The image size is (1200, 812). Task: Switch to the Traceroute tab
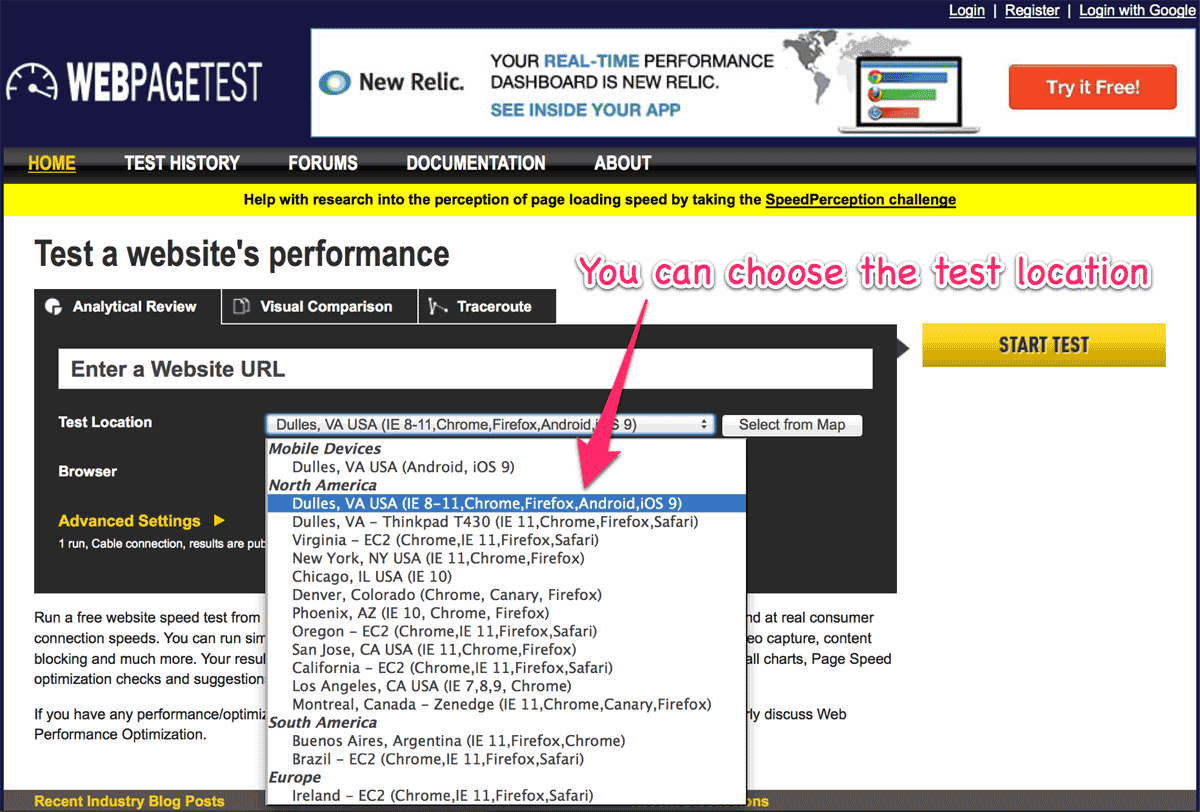pyautogui.click(x=486, y=307)
